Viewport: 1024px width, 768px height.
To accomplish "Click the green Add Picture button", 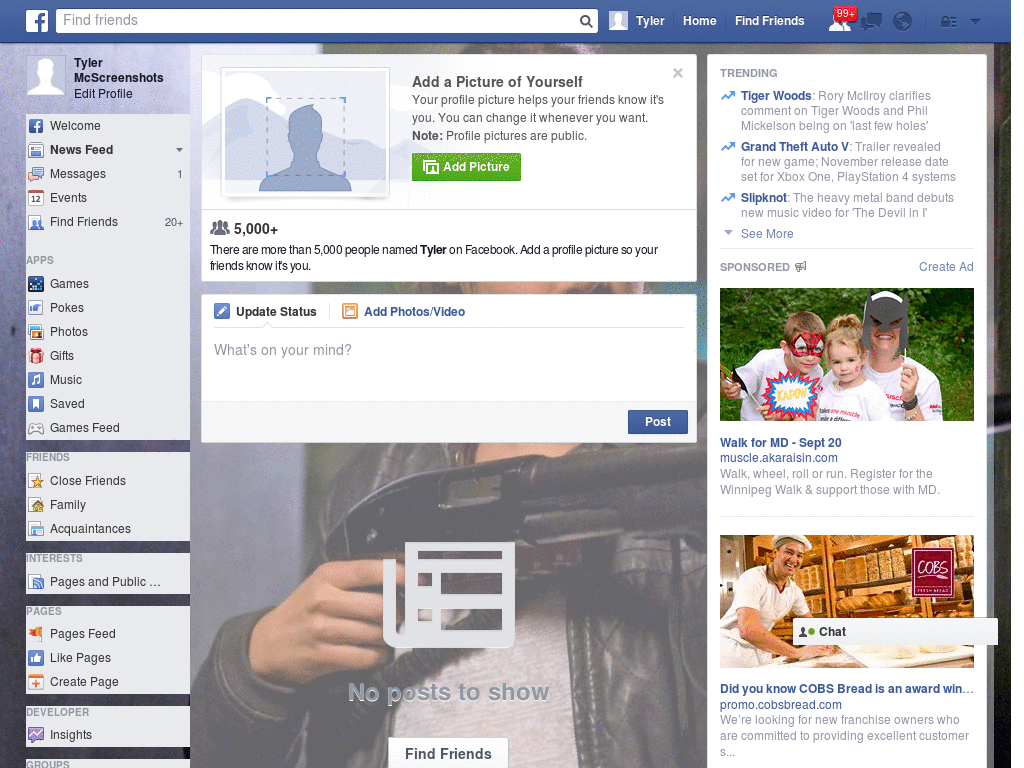I will (x=466, y=167).
